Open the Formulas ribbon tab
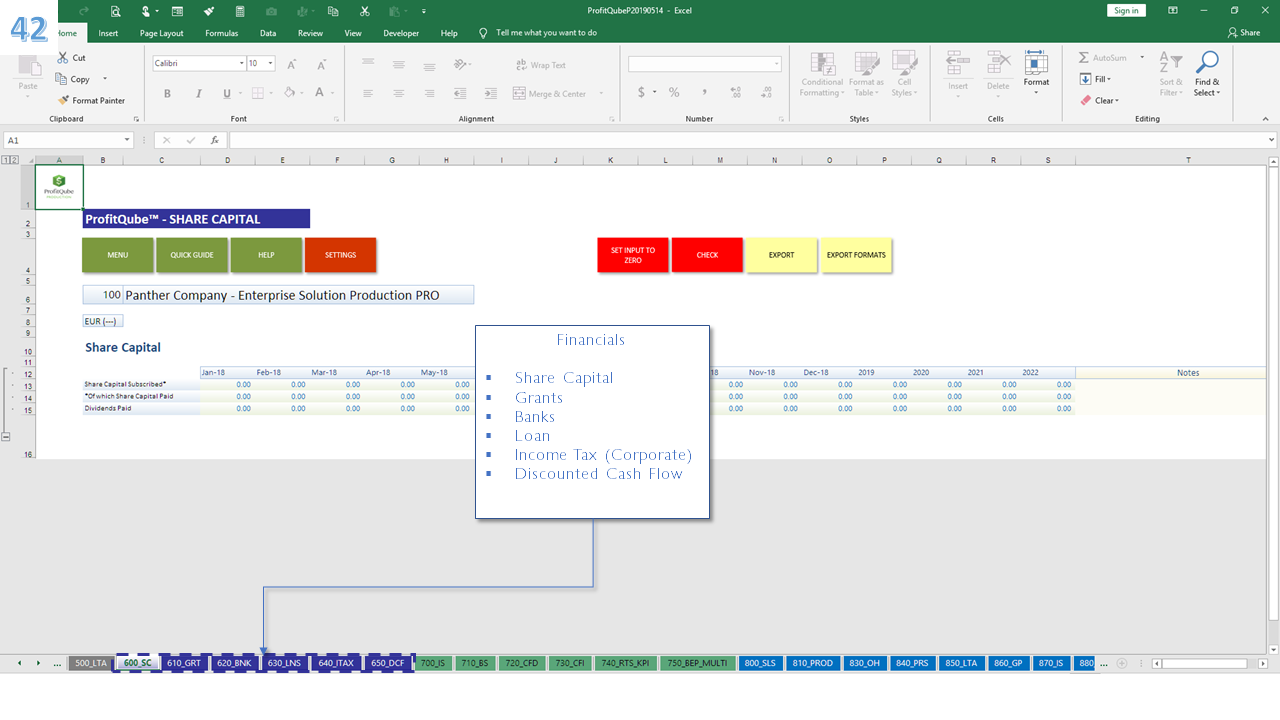 (x=221, y=33)
